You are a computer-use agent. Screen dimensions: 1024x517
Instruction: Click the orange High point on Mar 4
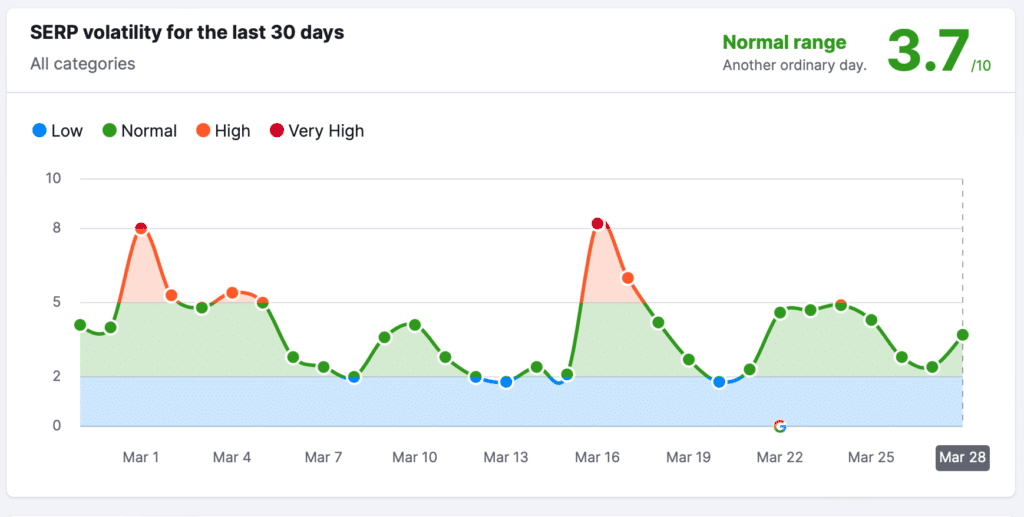232,293
